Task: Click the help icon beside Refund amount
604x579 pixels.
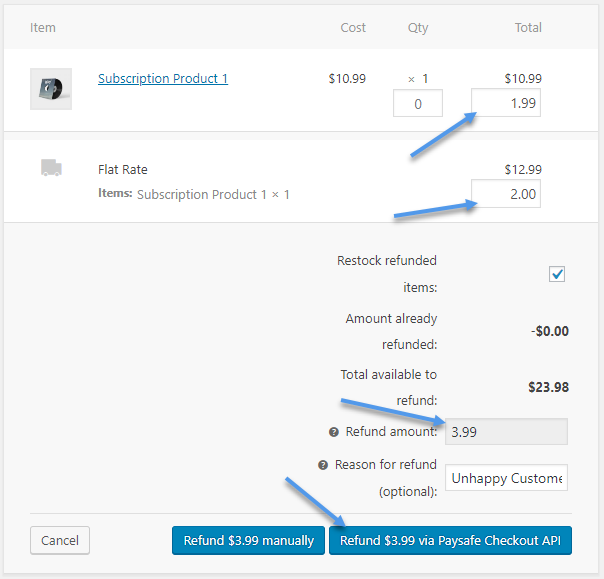Action: coord(334,432)
